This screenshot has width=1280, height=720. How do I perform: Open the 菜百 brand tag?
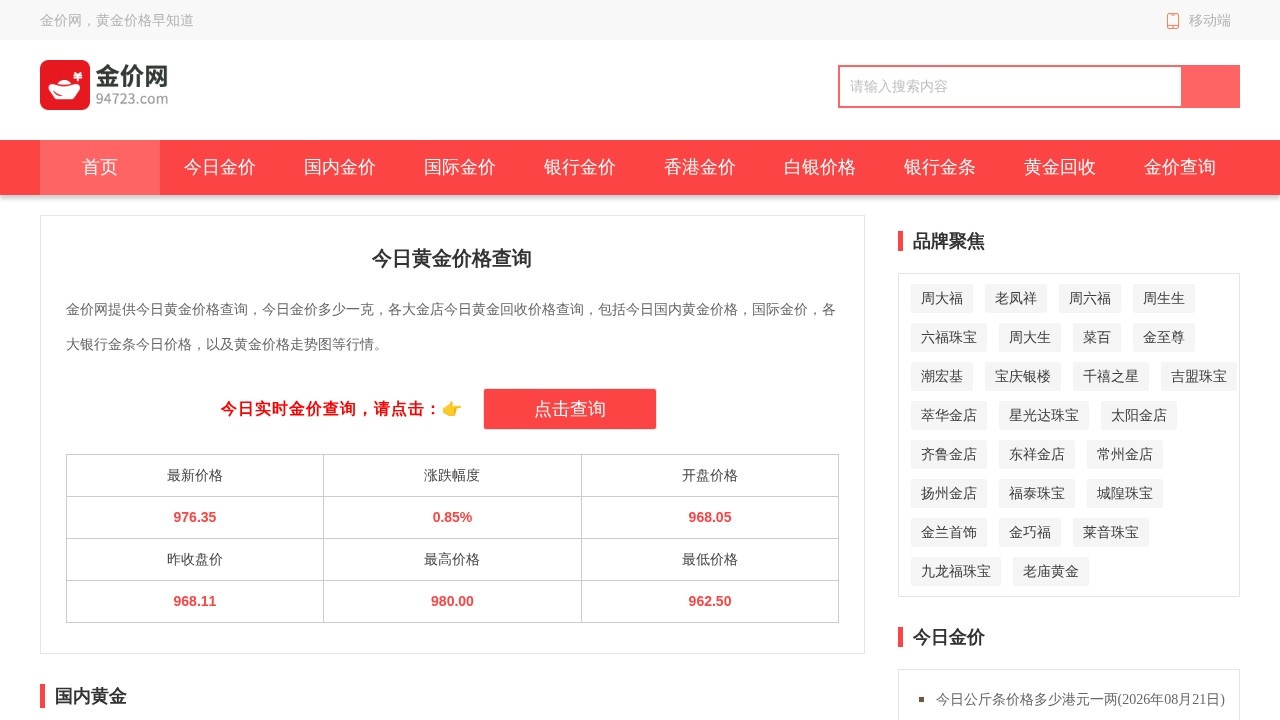[1097, 337]
